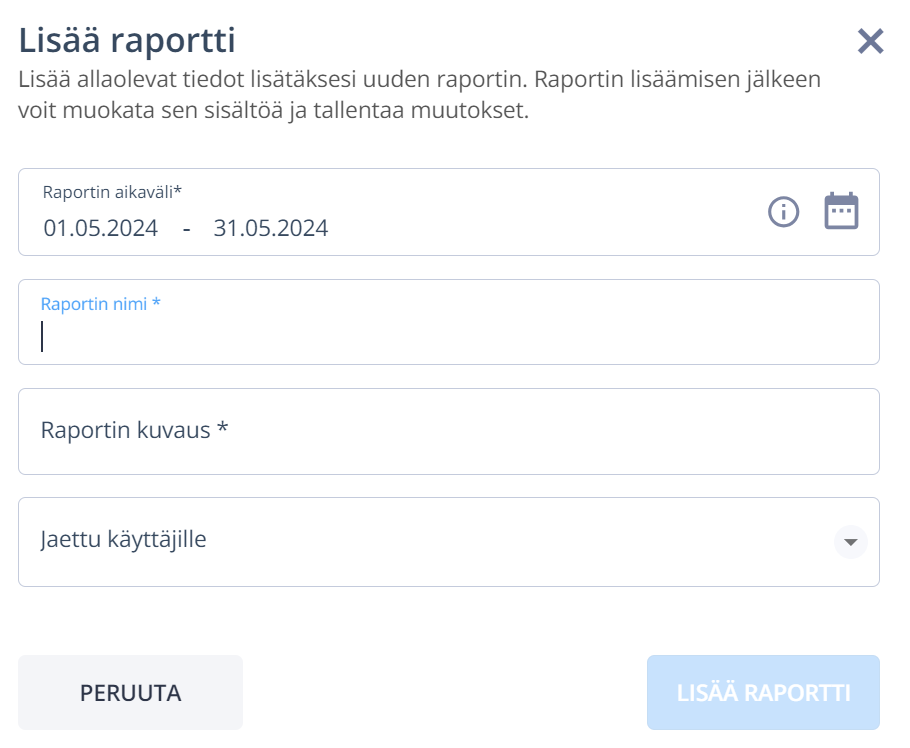This screenshot has height=748, width=910.
Task: Focus the Raportin nimi text field
Action: tap(449, 322)
